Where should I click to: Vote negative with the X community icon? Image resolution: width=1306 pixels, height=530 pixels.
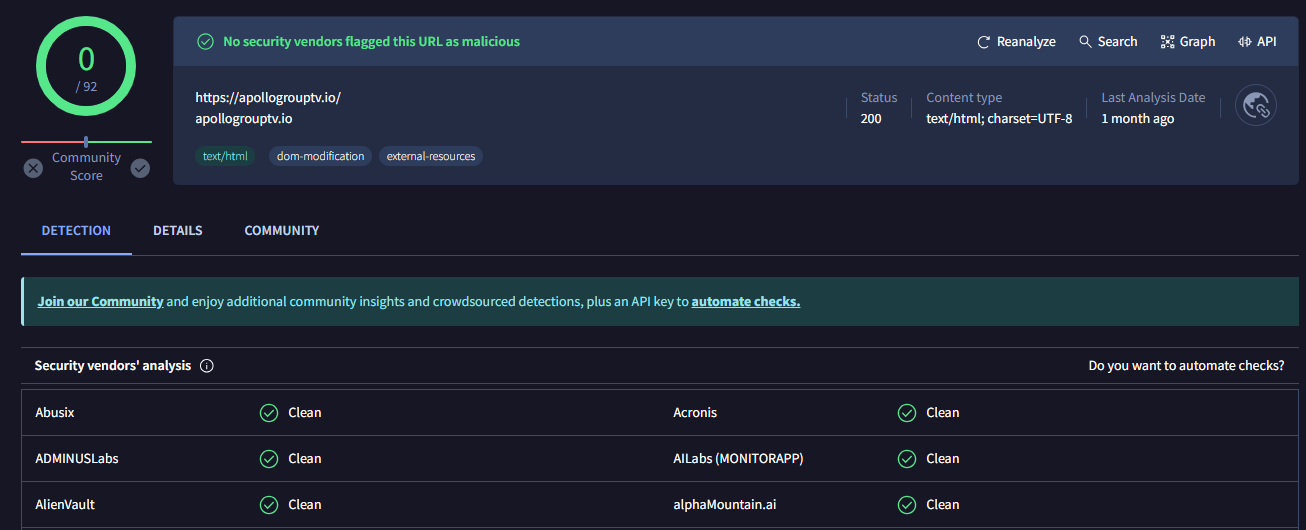33,168
